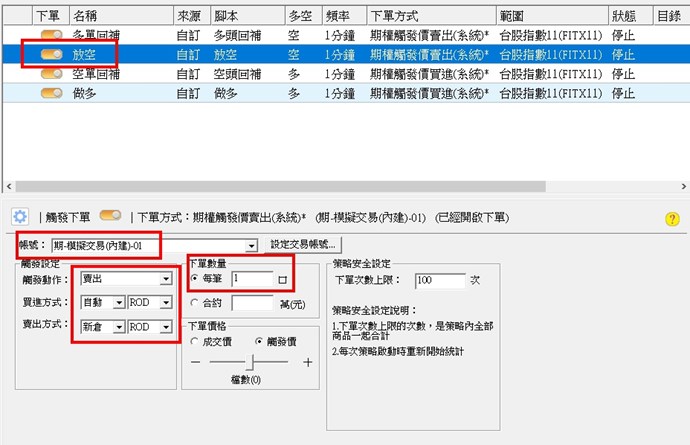The height and width of the screenshot is (445, 690).
Task: Toggle the 下單 switch for 做多 row
Action: [52, 92]
